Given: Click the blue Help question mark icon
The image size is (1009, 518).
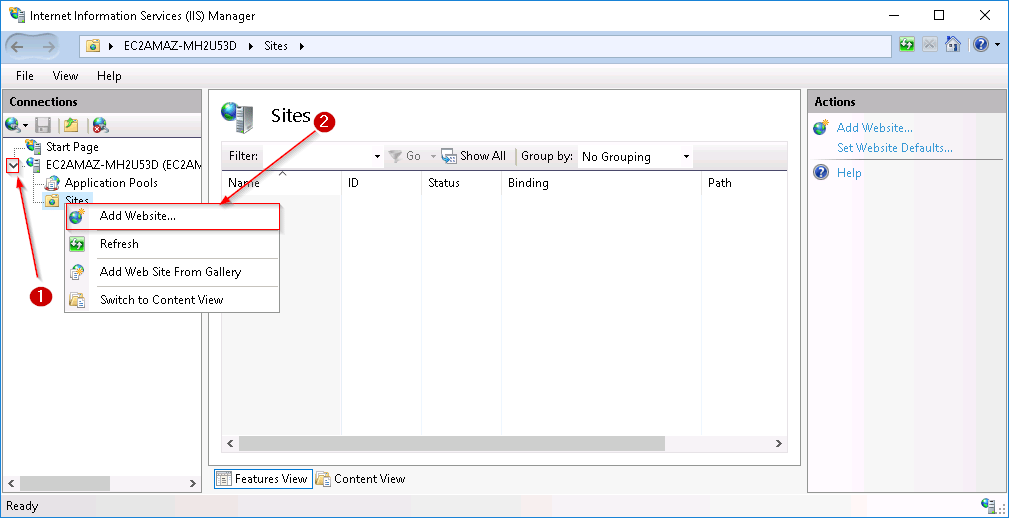Looking at the screenshot, I should click(x=981, y=45).
